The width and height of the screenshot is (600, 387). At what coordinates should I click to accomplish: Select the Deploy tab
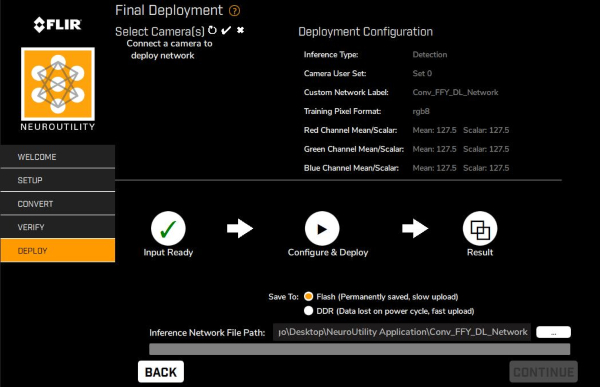click(x=58, y=250)
